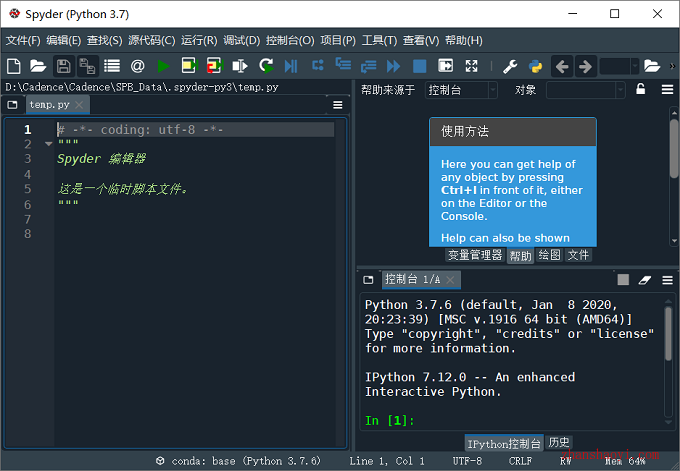The width and height of the screenshot is (680, 471).
Task: Click the @ symbol finder icon
Action: pos(137,66)
